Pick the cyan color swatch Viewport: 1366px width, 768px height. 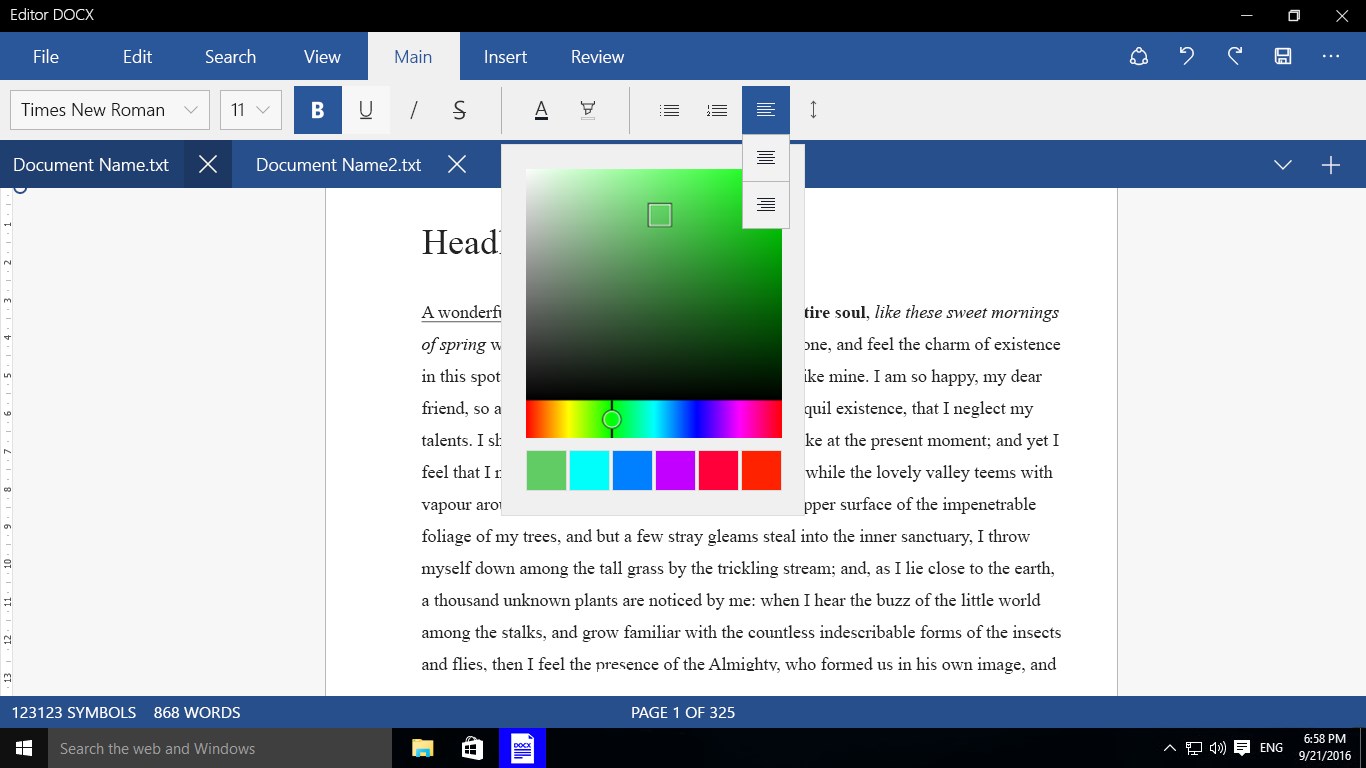[589, 471]
